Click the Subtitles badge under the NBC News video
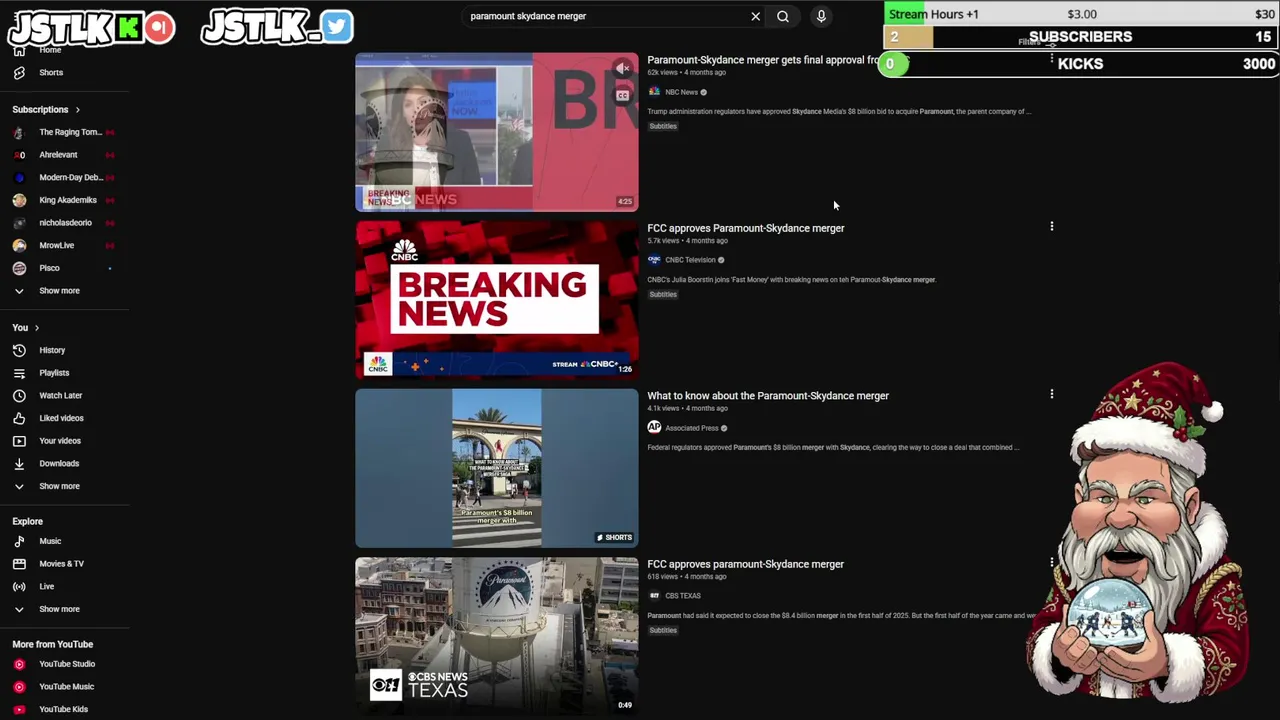Screen dimensions: 1280x720 (663, 126)
